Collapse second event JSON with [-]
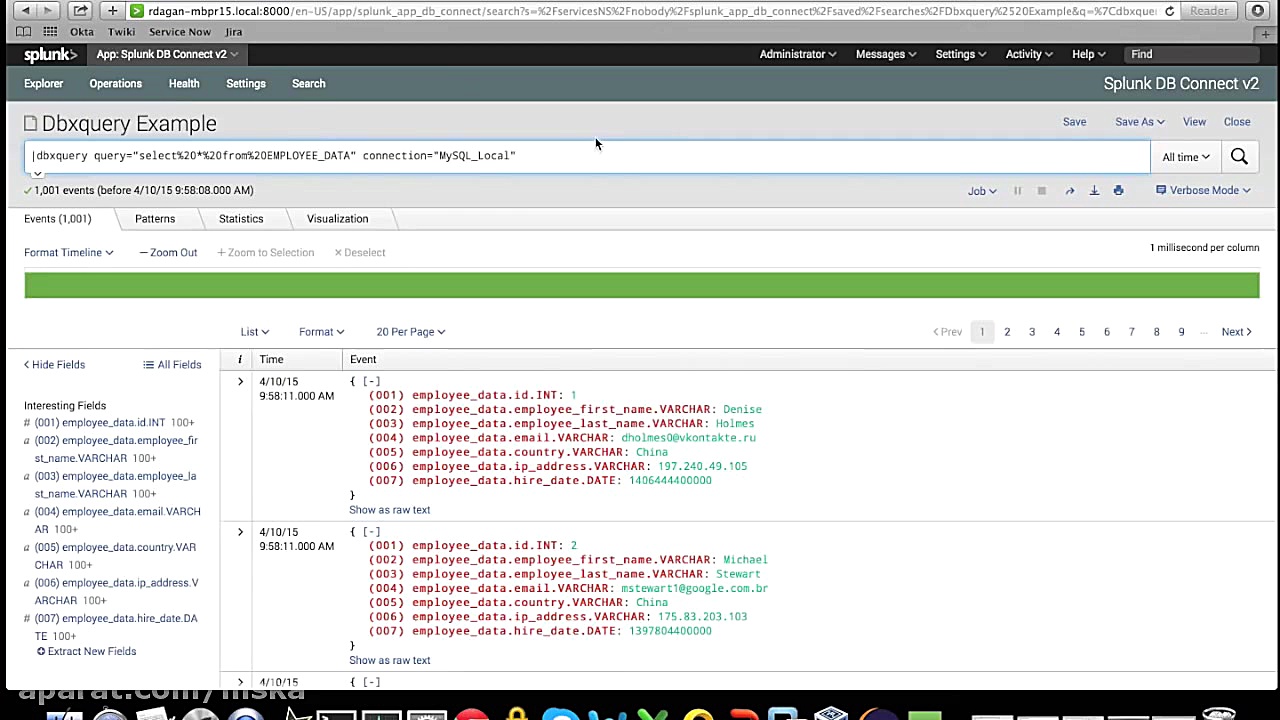The image size is (1280, 720). point(371,531)
